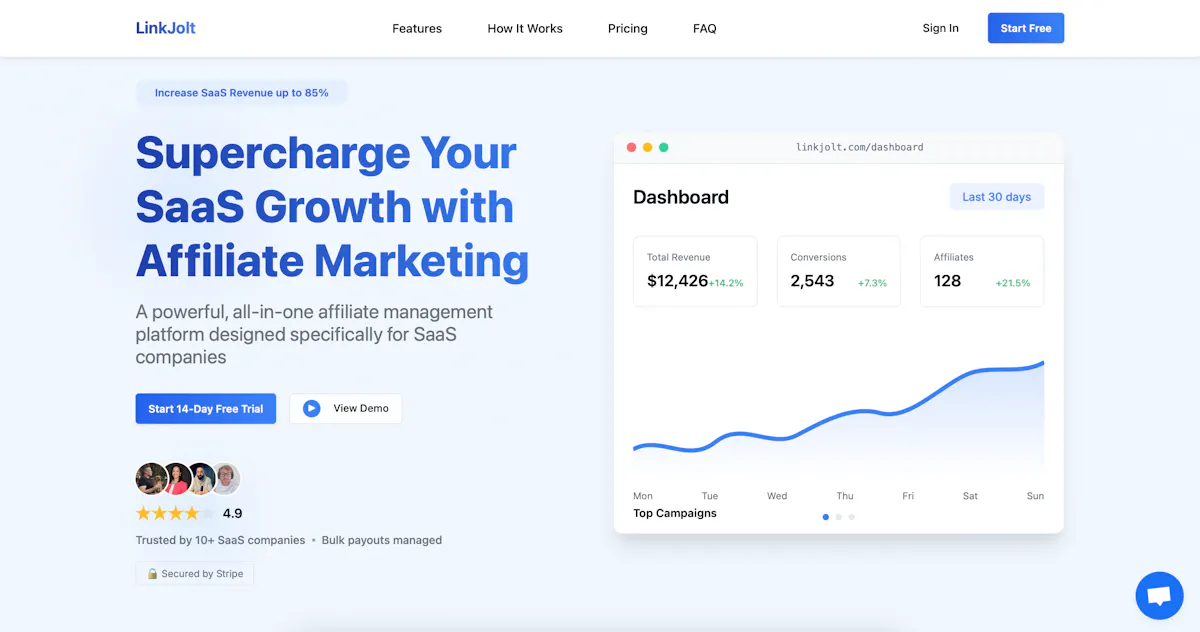Click the Mon label on chart axis
1200x632 pixels.
(643, 496)
